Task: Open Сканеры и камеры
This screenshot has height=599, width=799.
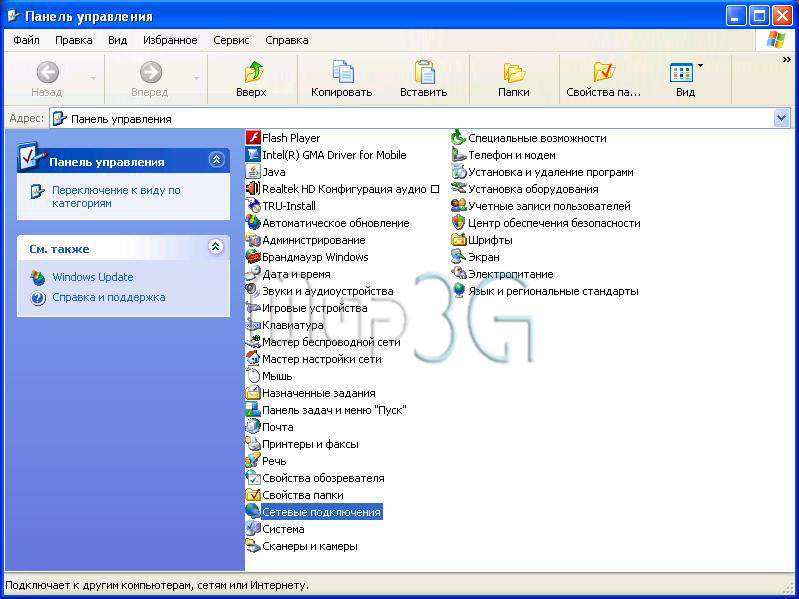Action: [302, 546]
